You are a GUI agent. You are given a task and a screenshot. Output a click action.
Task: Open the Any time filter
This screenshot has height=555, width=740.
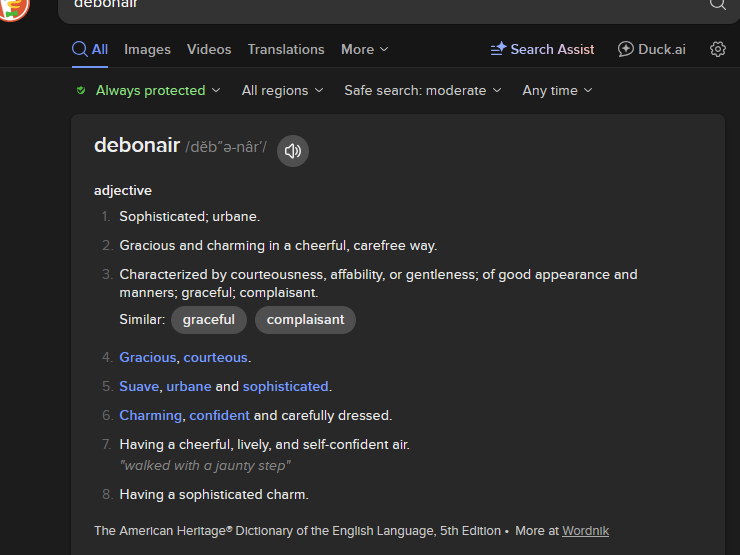point(557,90)
